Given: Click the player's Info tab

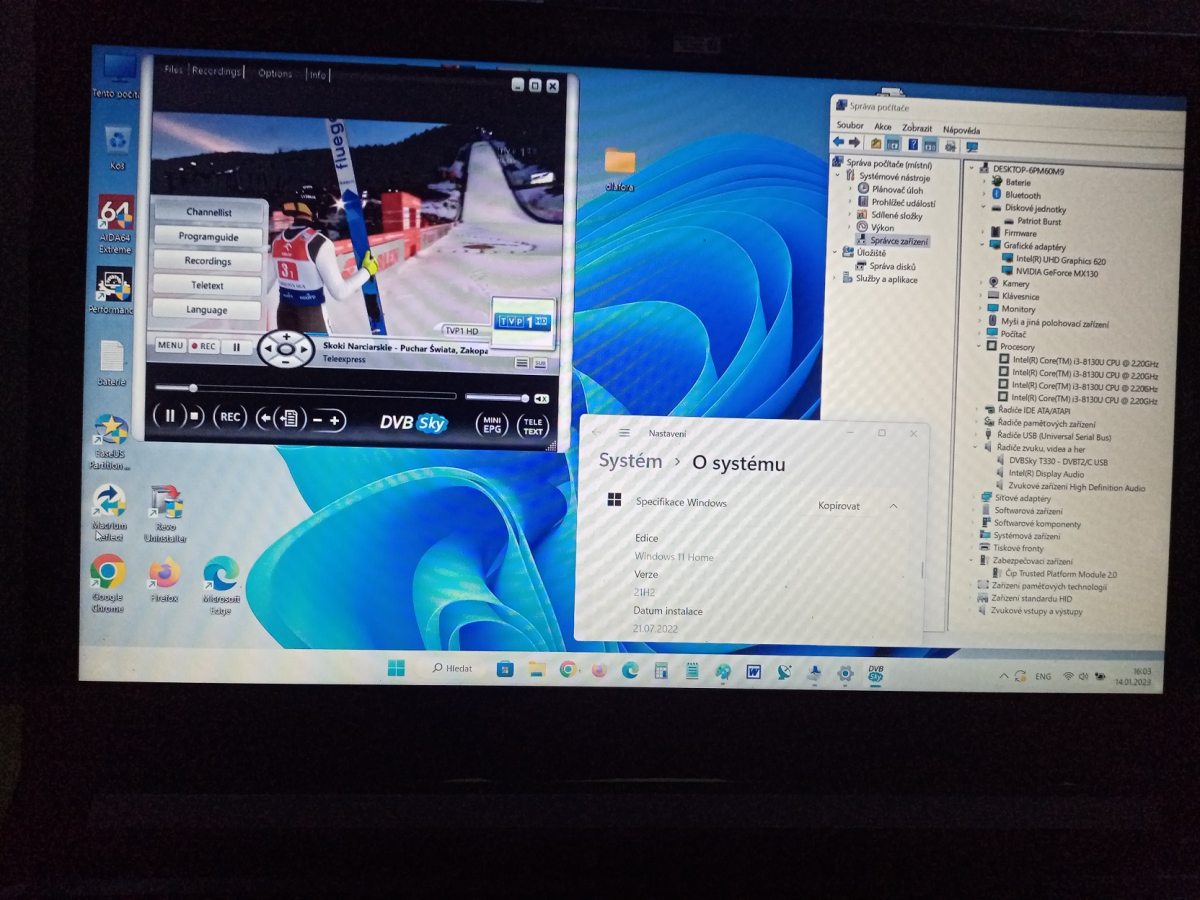Looking at the screenshot, I should (x=317, y=74).
